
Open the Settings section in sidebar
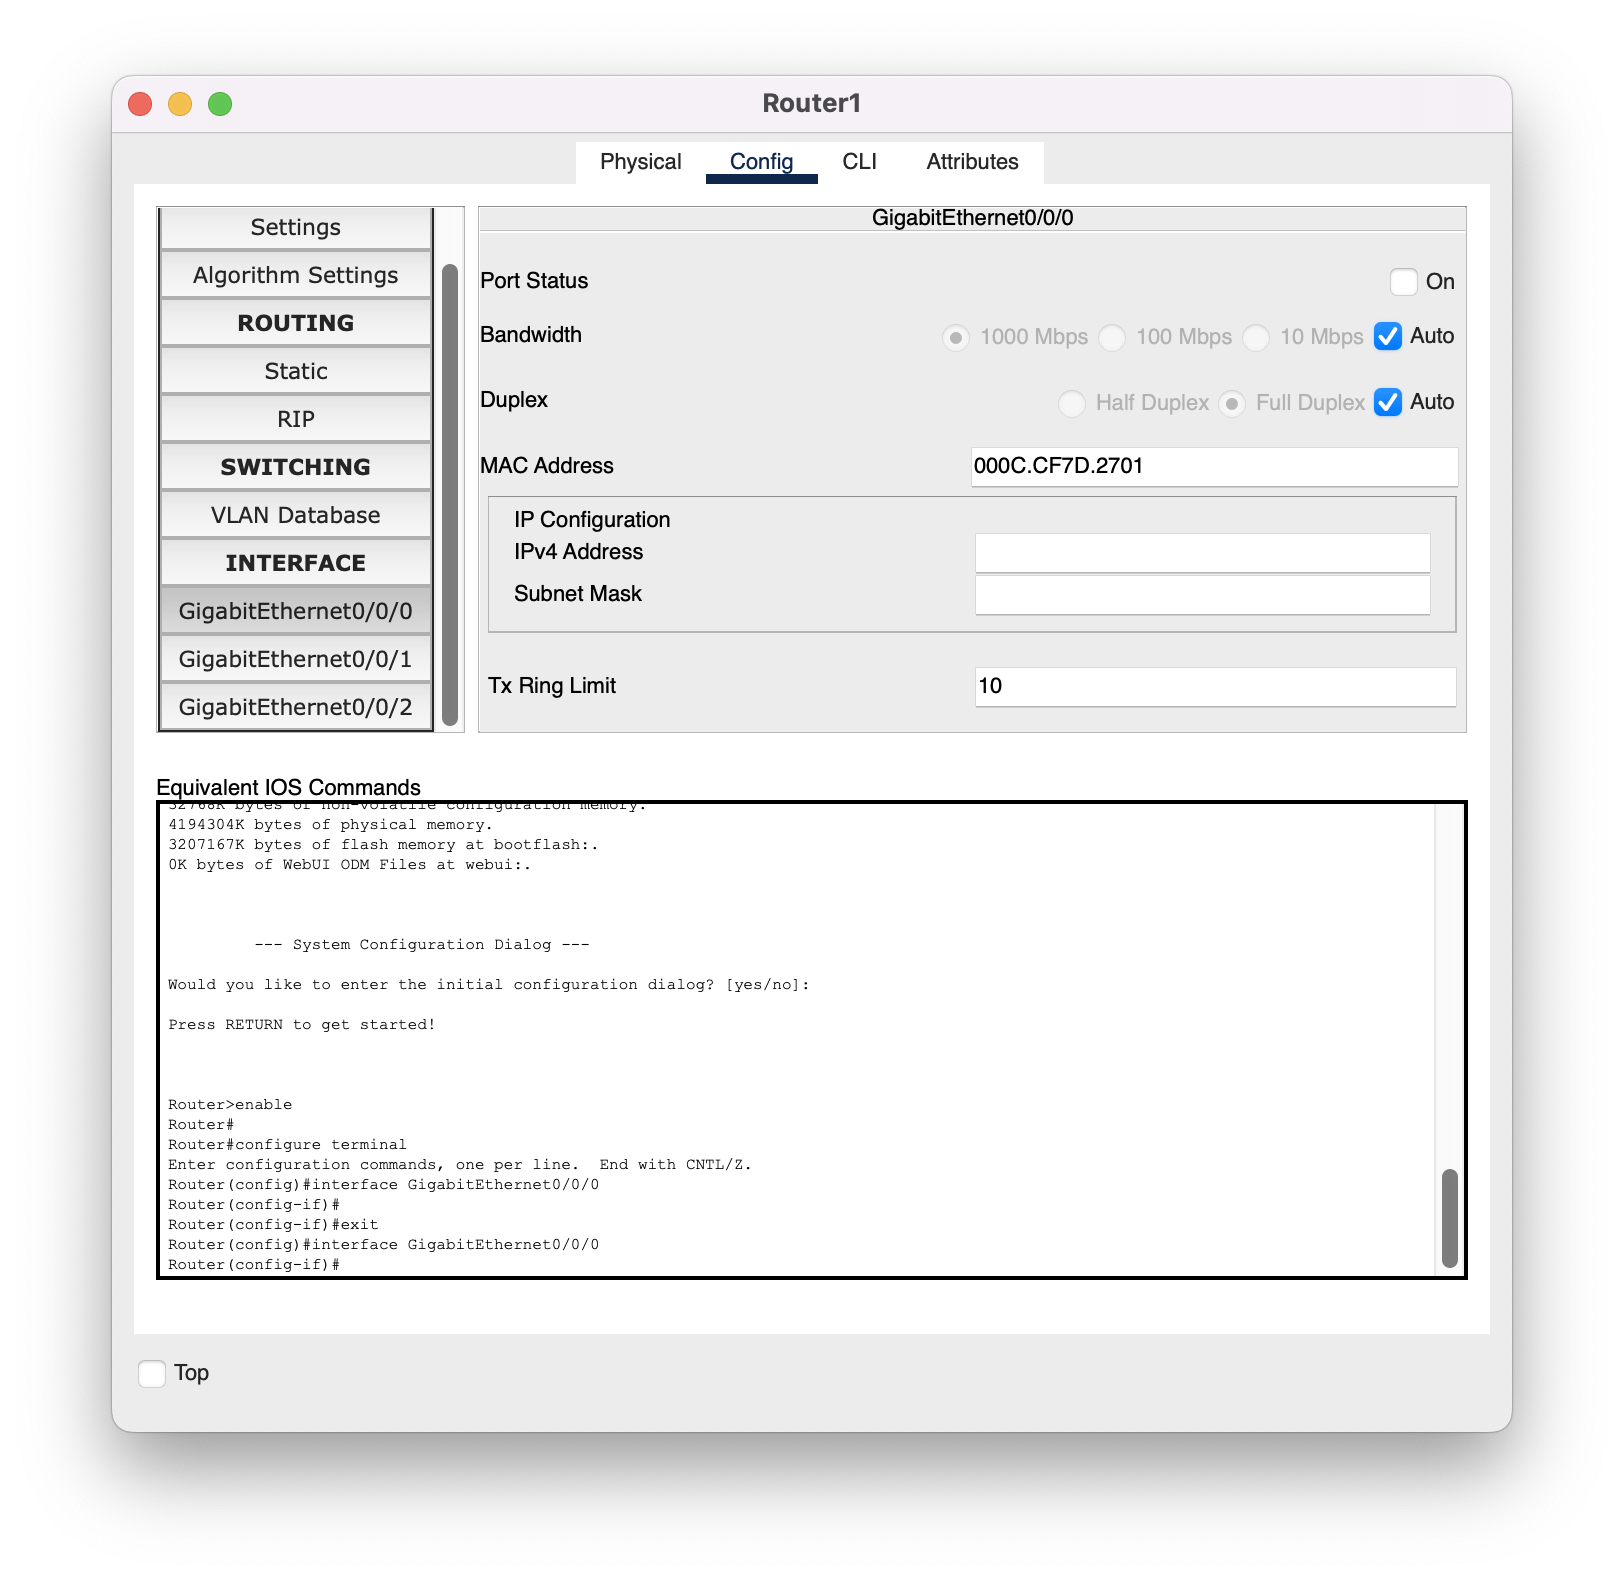[x=296, y=228]
